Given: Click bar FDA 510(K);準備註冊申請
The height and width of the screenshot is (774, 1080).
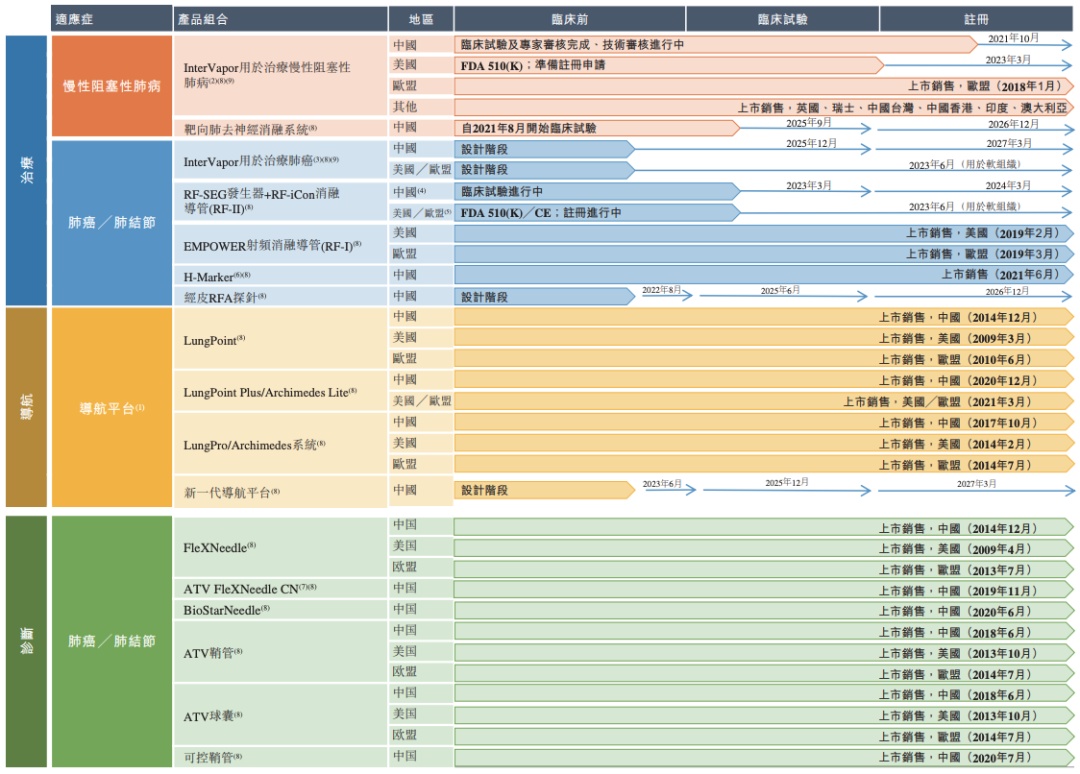Looking at the screenshot, I should [x=669, y=65].
